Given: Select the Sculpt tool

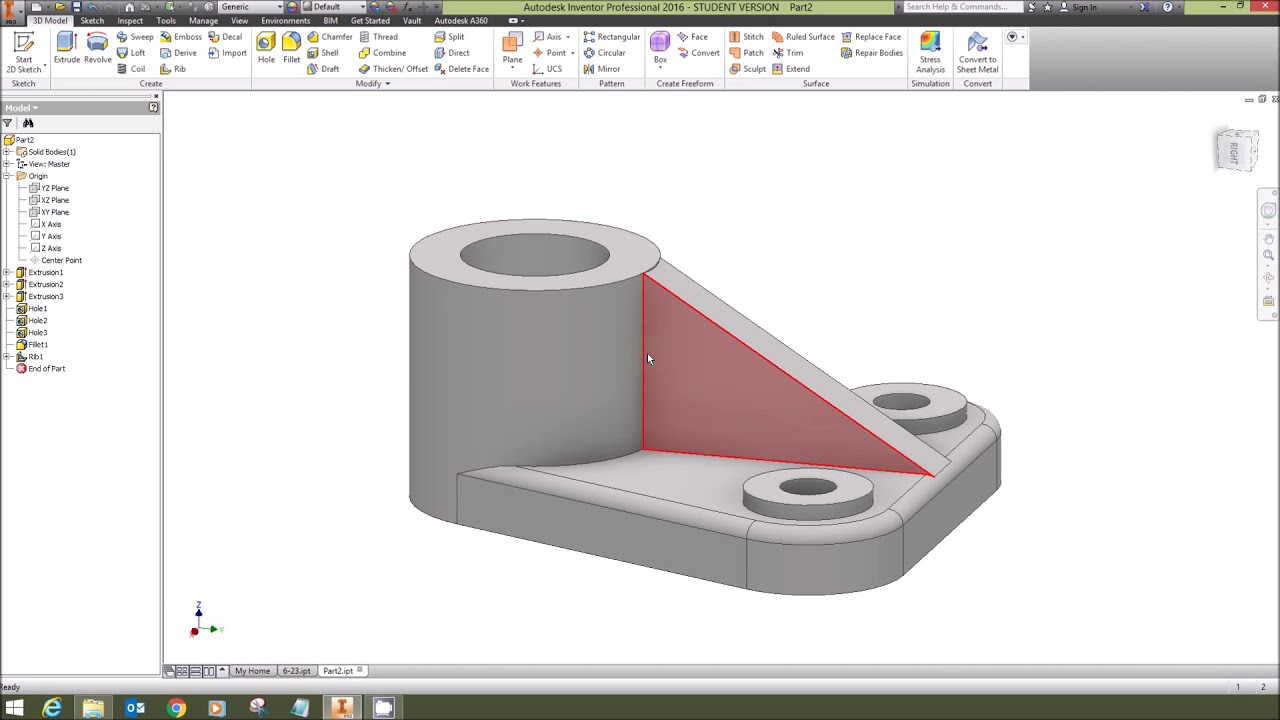Looking at the screenshot, I should click(x=747, y=69).
